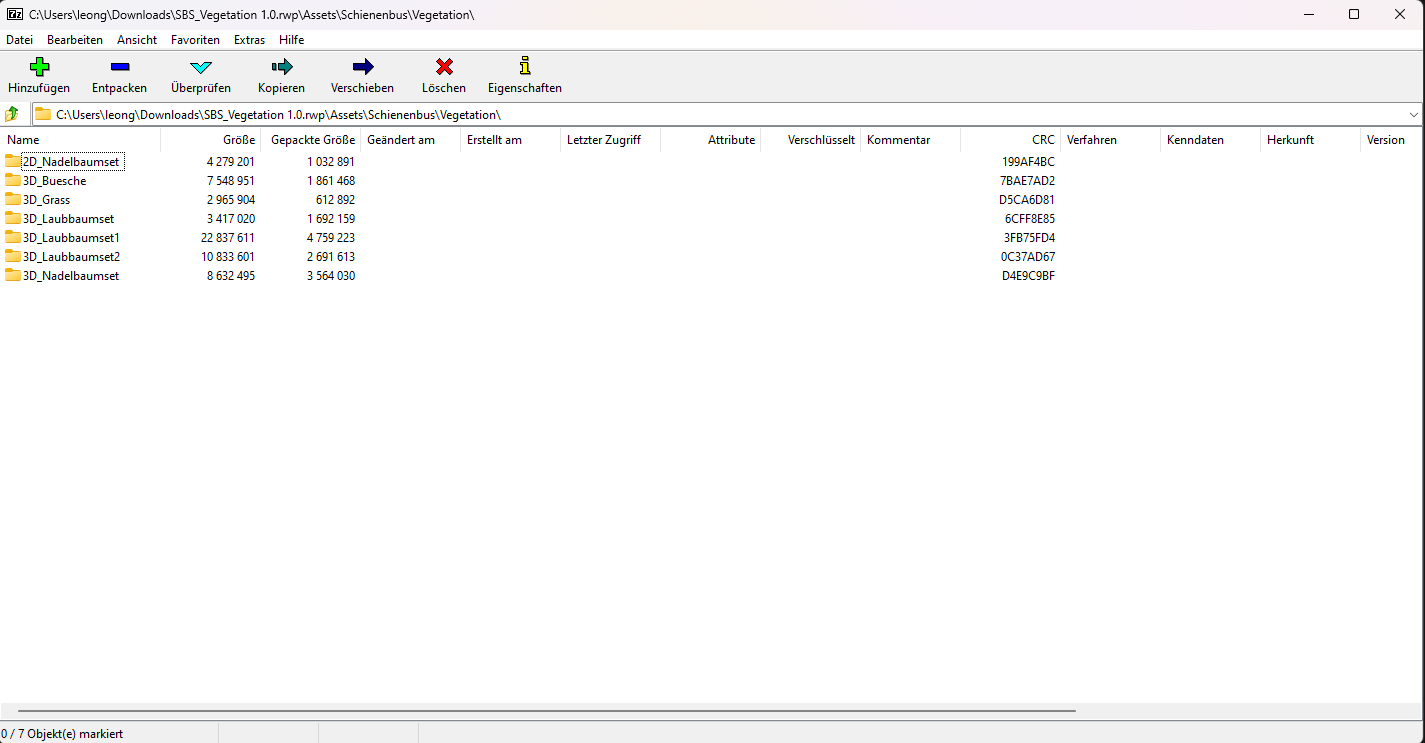
Task: Click the Kopieren arrow icon
Action: tap(281, 67)
